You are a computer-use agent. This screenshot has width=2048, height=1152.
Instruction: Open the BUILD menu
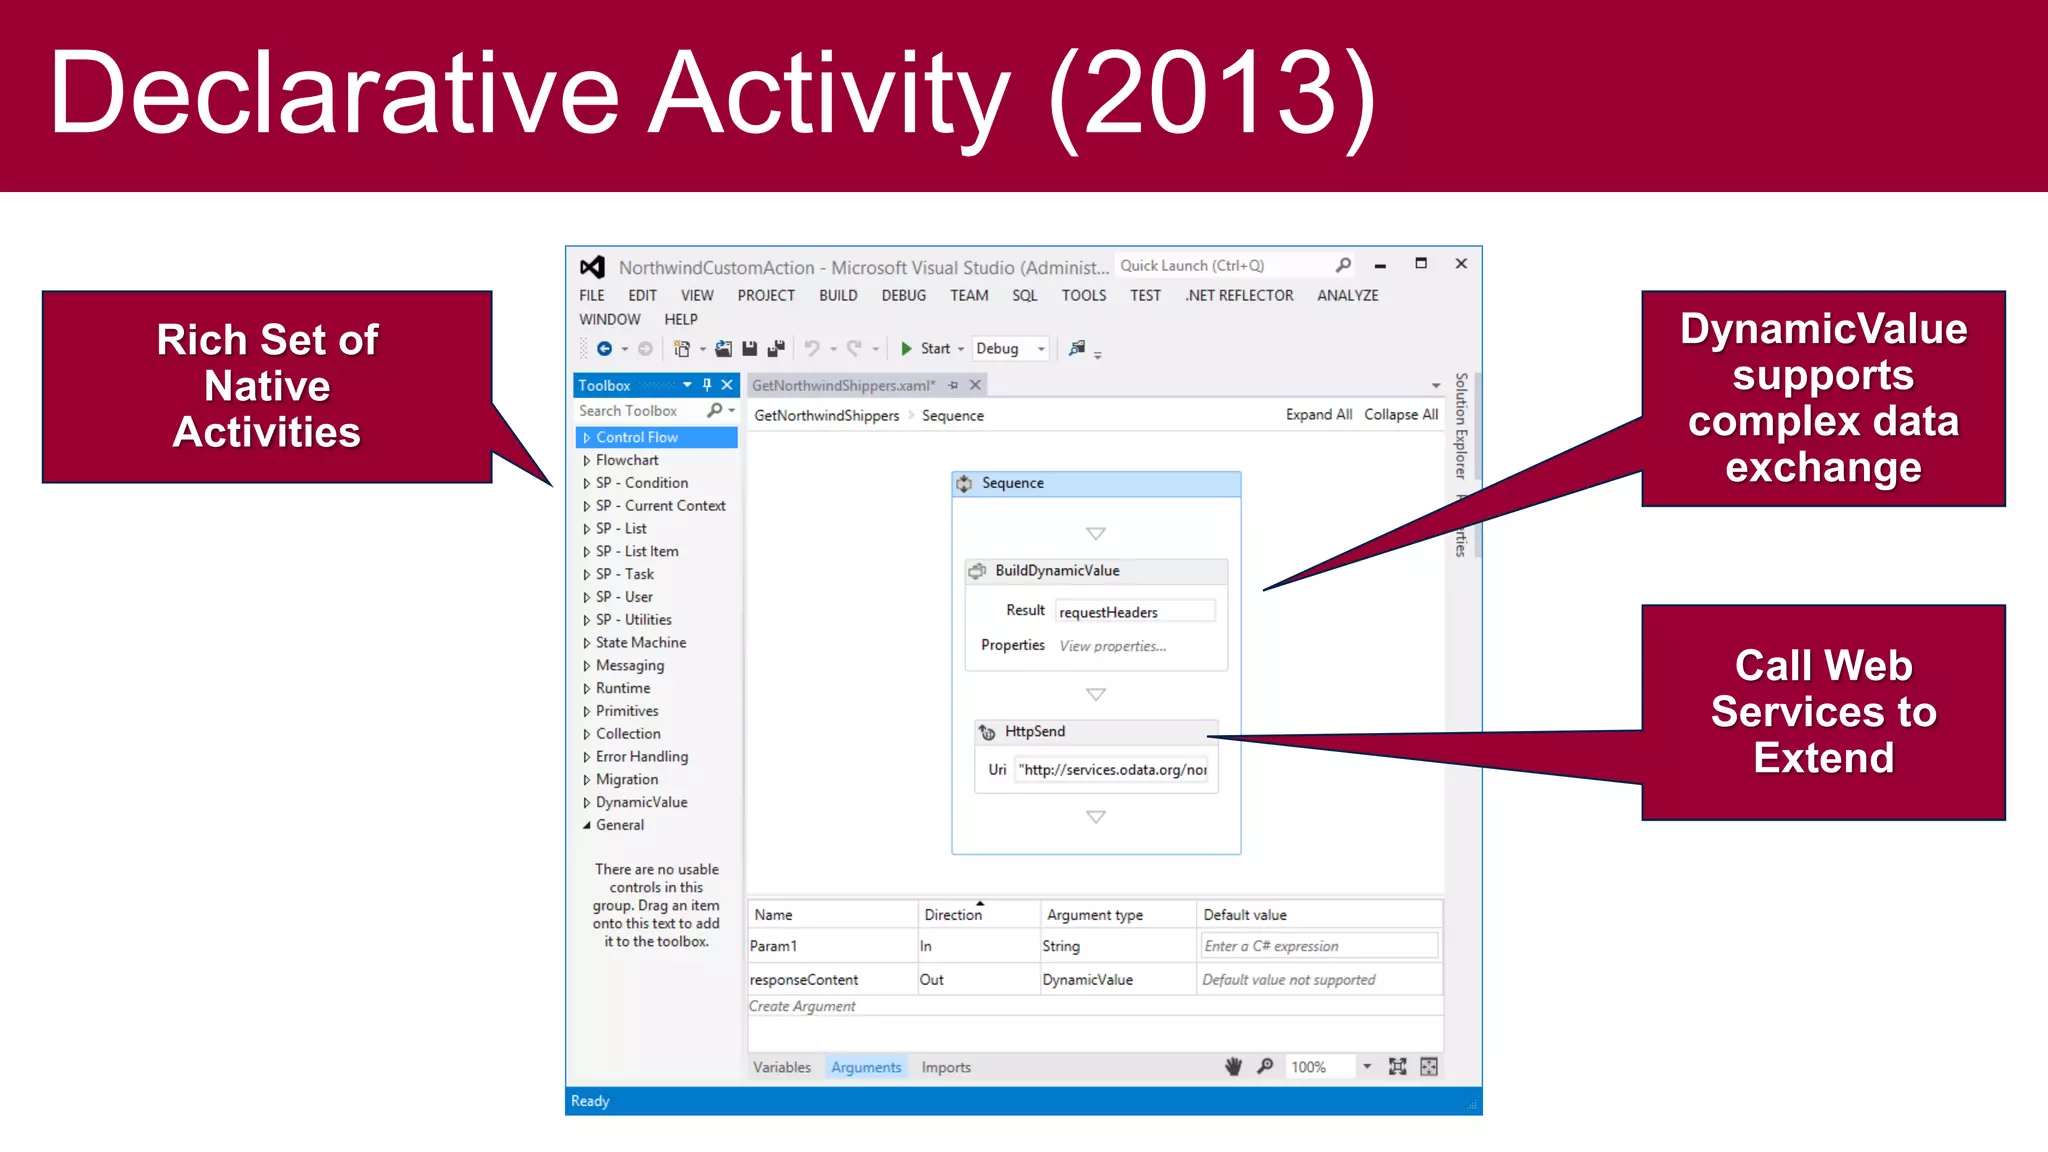pyautogui.click(x=838, y=295)
